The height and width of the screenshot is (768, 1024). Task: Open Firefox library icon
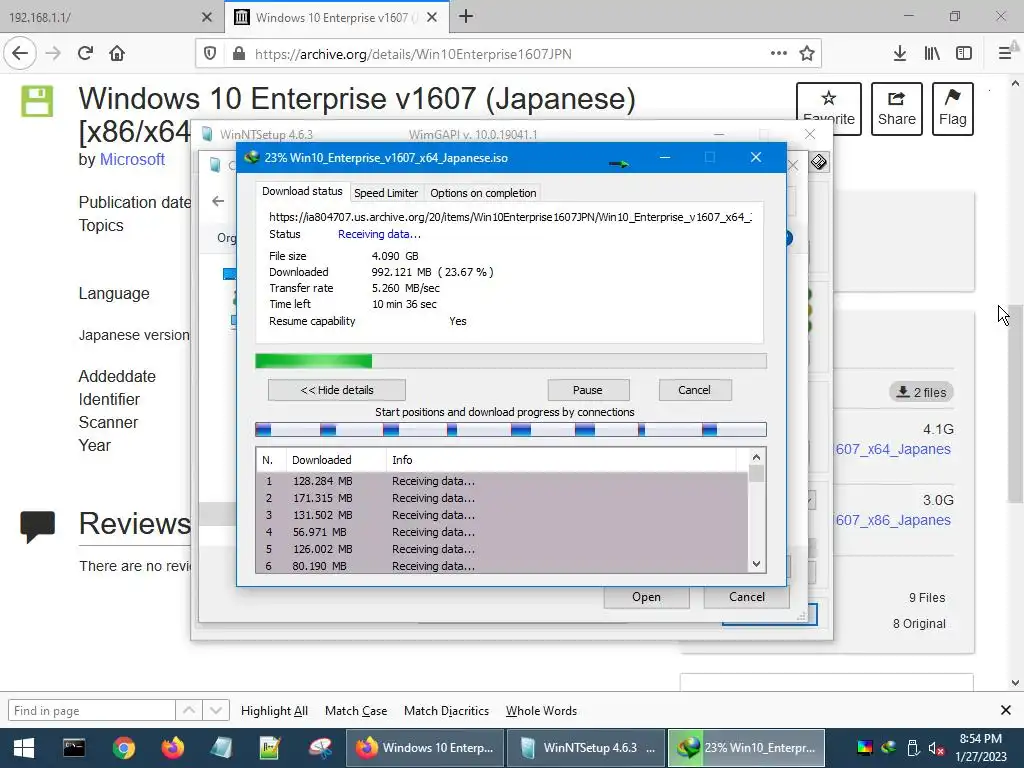[x=932, y=54]
